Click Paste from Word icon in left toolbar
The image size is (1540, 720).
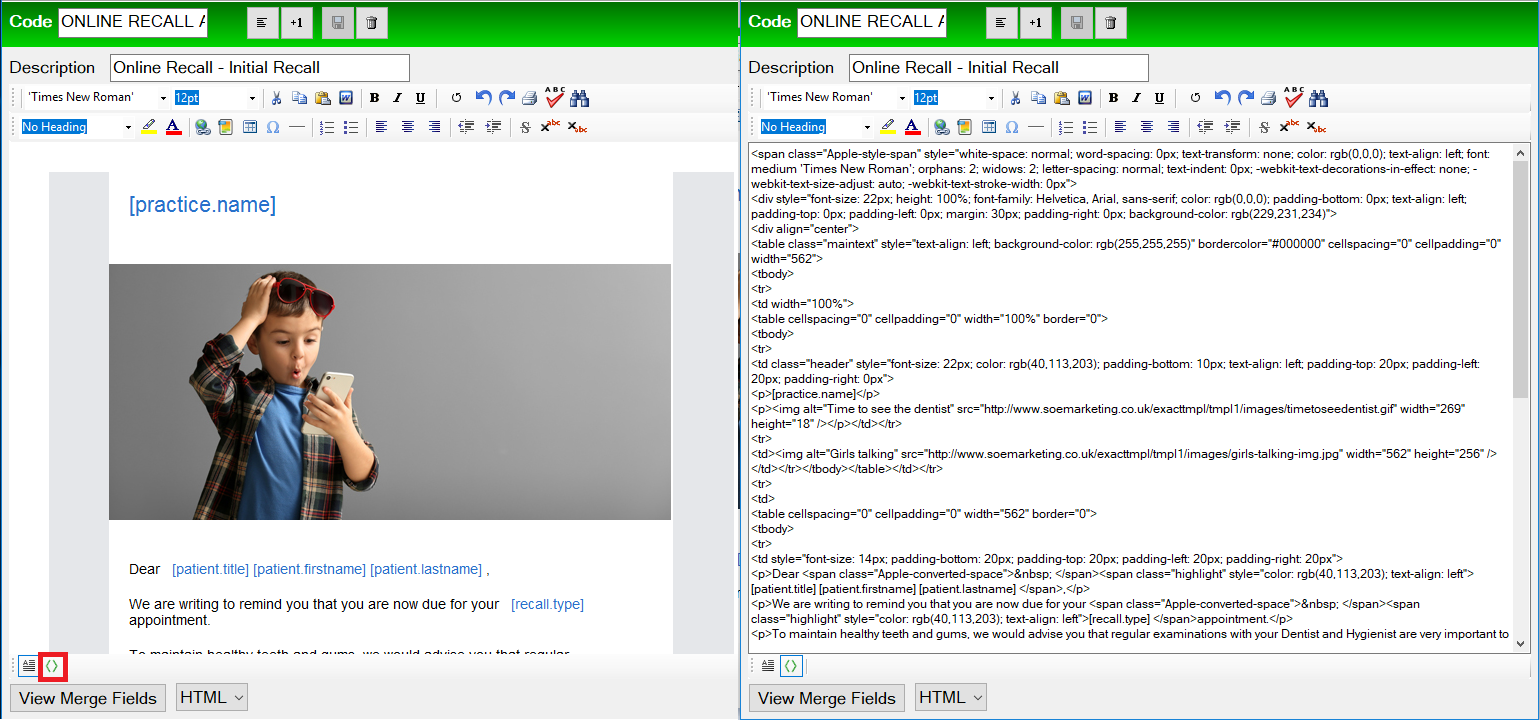click(345, 98)
